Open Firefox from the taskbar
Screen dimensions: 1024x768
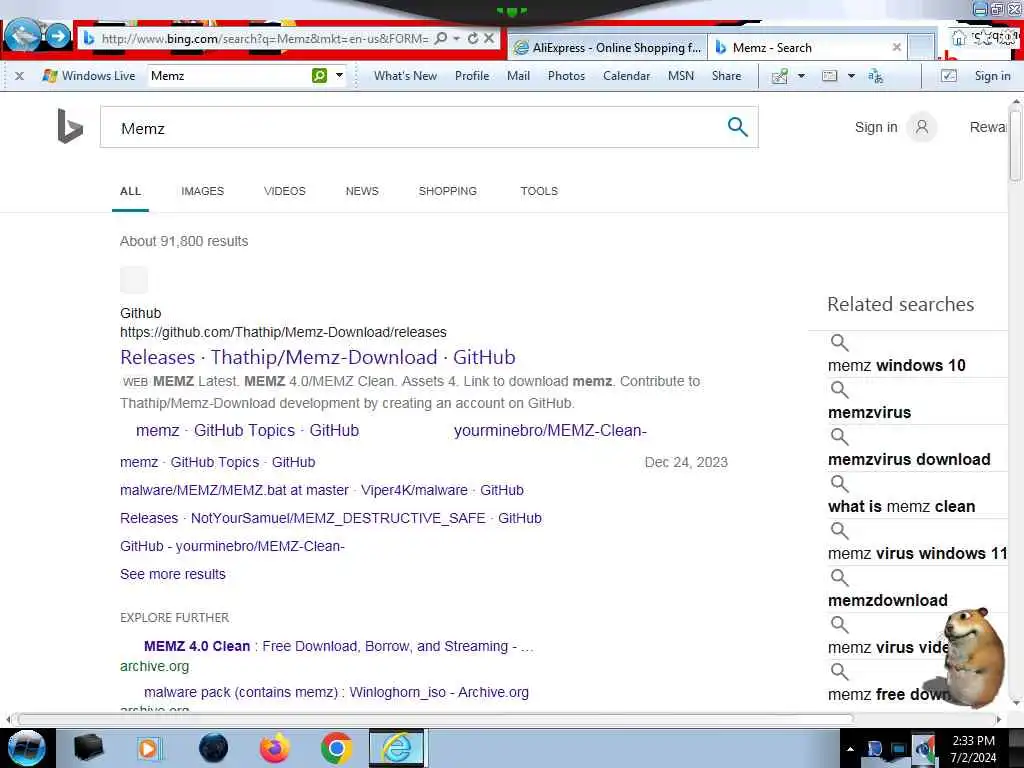(274, 748)
